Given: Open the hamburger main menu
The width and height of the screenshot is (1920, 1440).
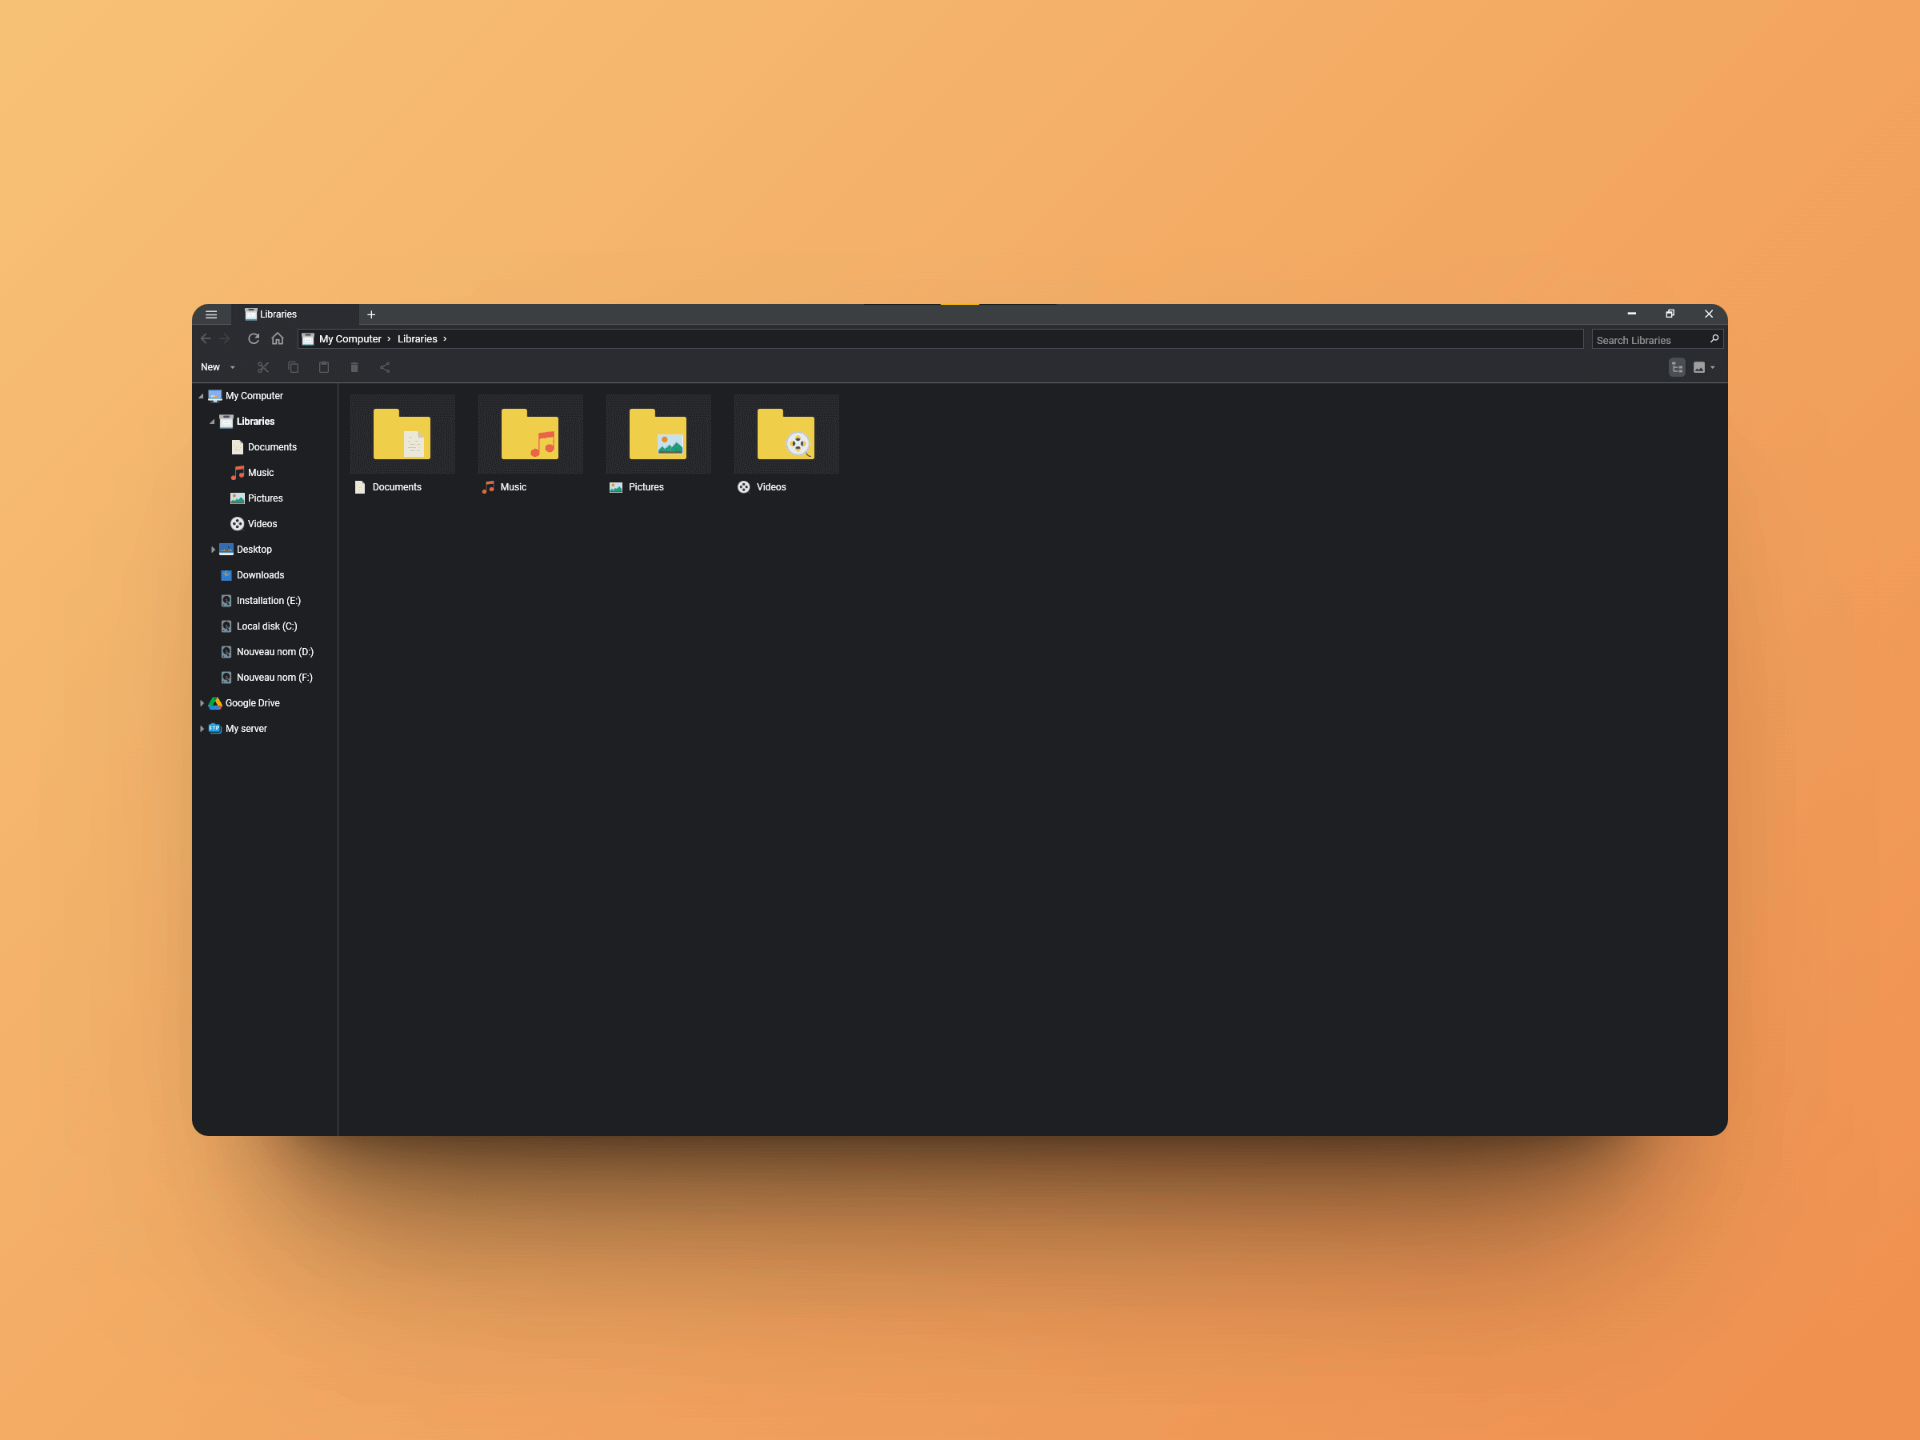Looking at the screenshot, I should 211,314.
